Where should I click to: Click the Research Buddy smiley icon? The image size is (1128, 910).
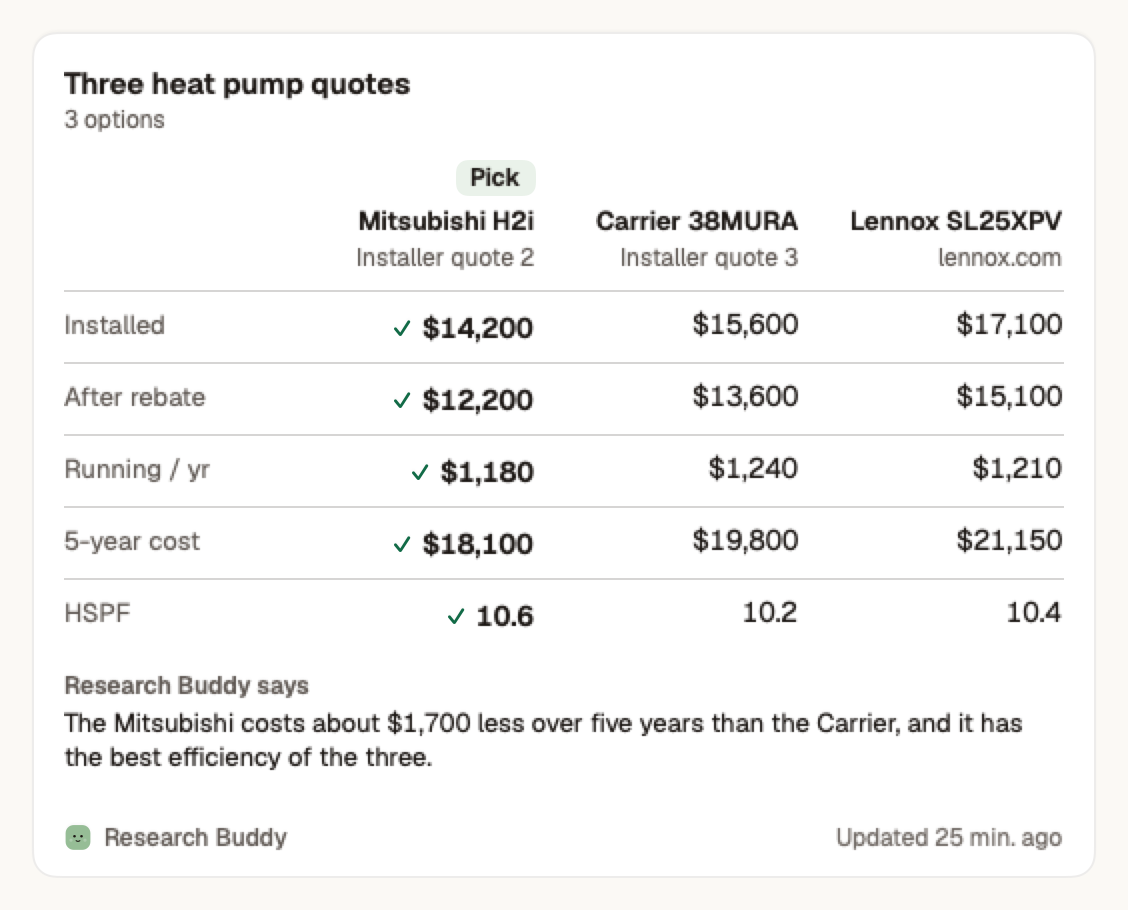78,837
